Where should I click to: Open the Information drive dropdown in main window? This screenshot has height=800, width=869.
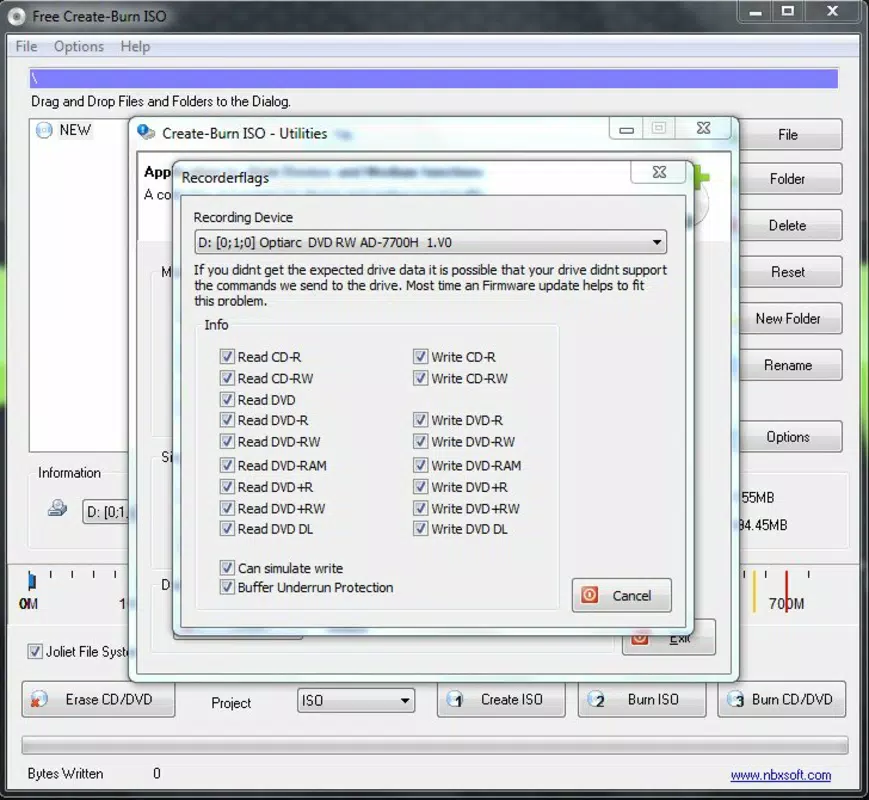click(x=105, y=512)
